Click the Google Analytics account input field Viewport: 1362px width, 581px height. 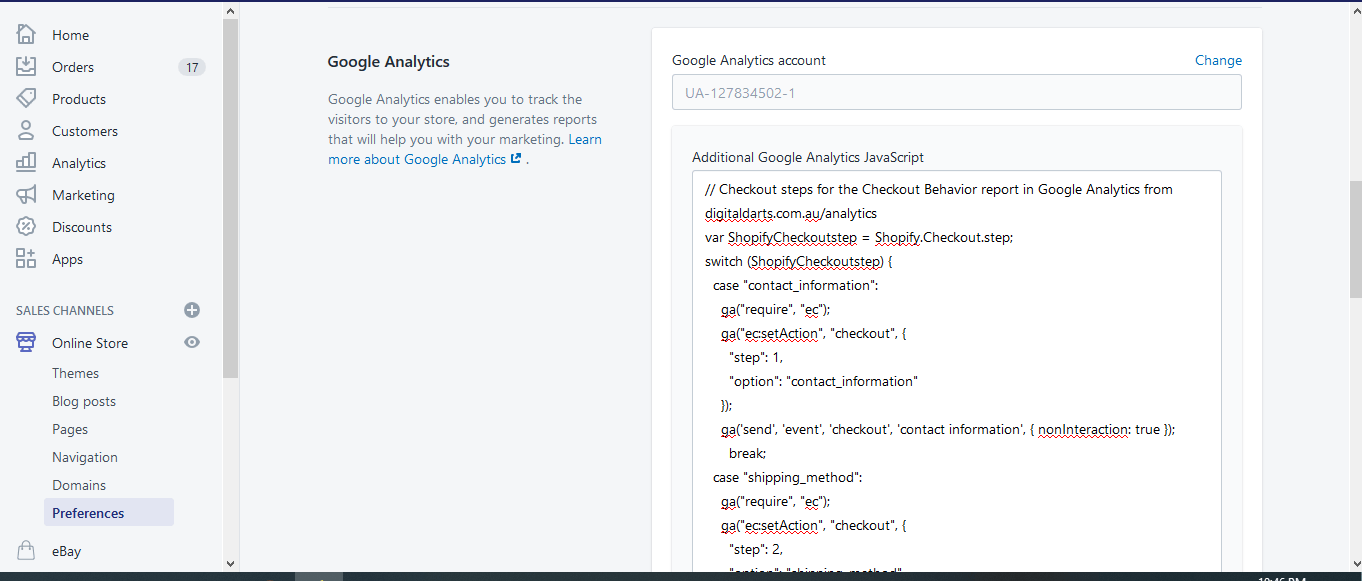click(956, 91)
